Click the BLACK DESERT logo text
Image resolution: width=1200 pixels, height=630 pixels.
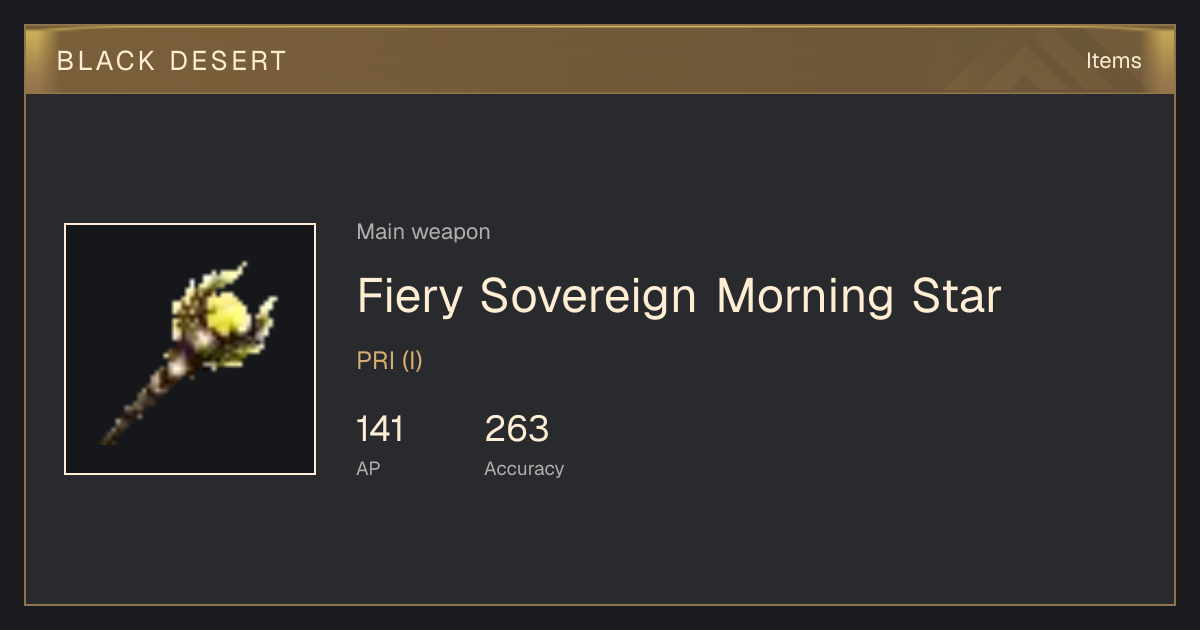click(172, 61)
